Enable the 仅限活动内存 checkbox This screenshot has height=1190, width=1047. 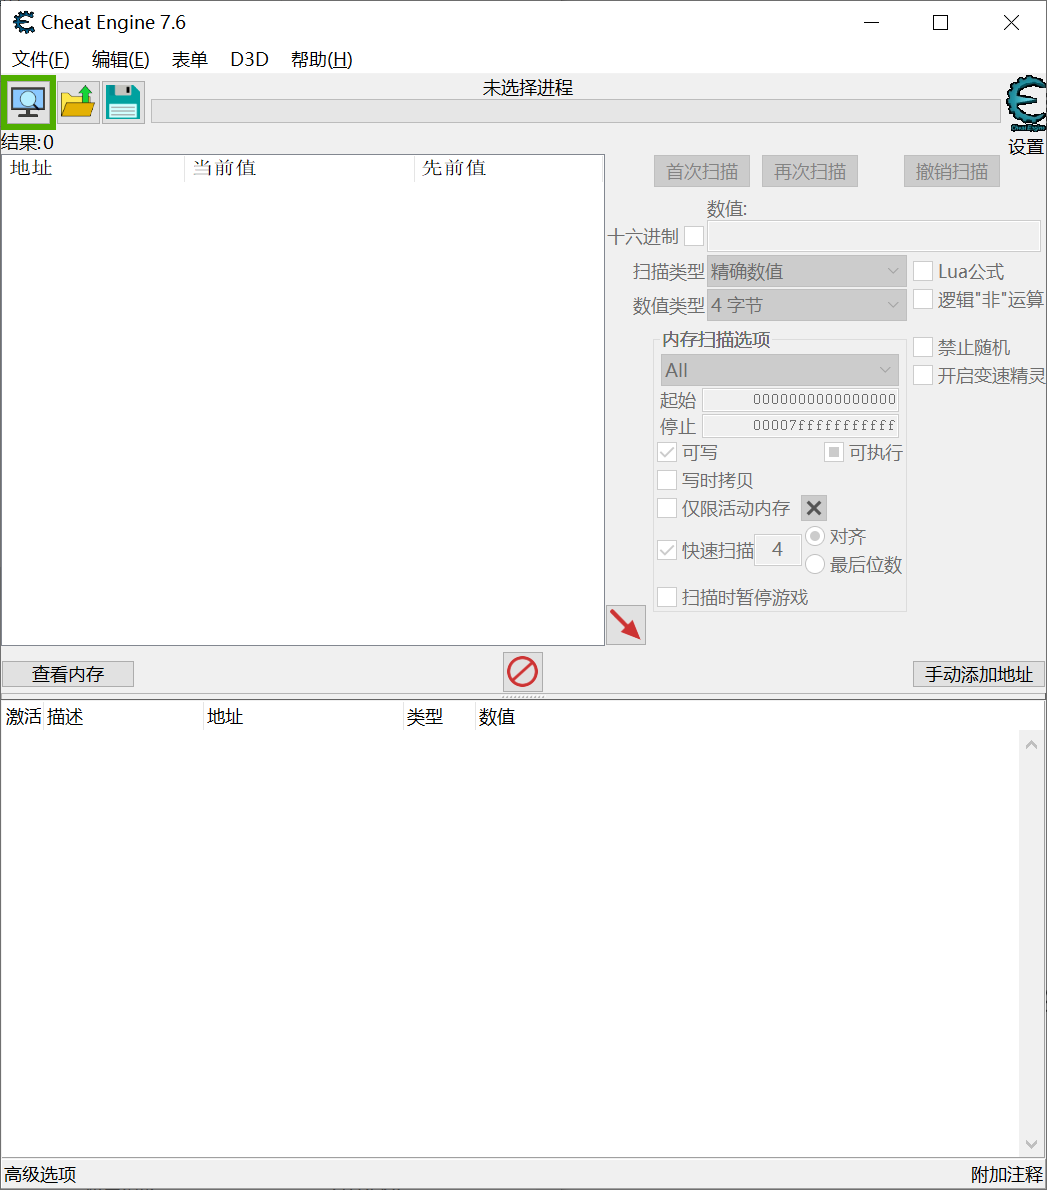point(667,508)
